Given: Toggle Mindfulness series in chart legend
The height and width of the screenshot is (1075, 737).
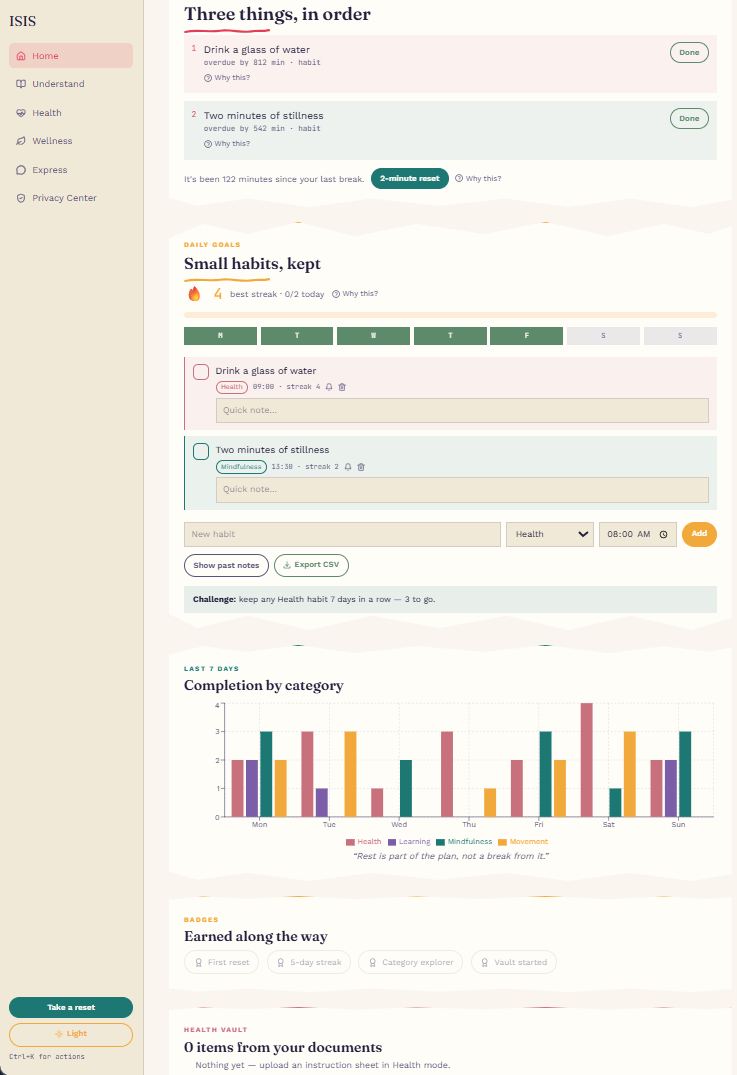Looking at the screenshot, I should [x=464, y=841].
